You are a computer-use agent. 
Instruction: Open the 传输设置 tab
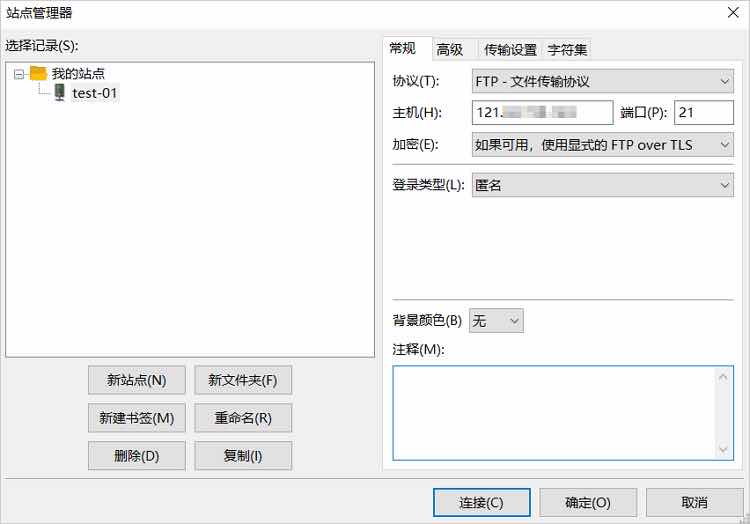pos(510,50)
